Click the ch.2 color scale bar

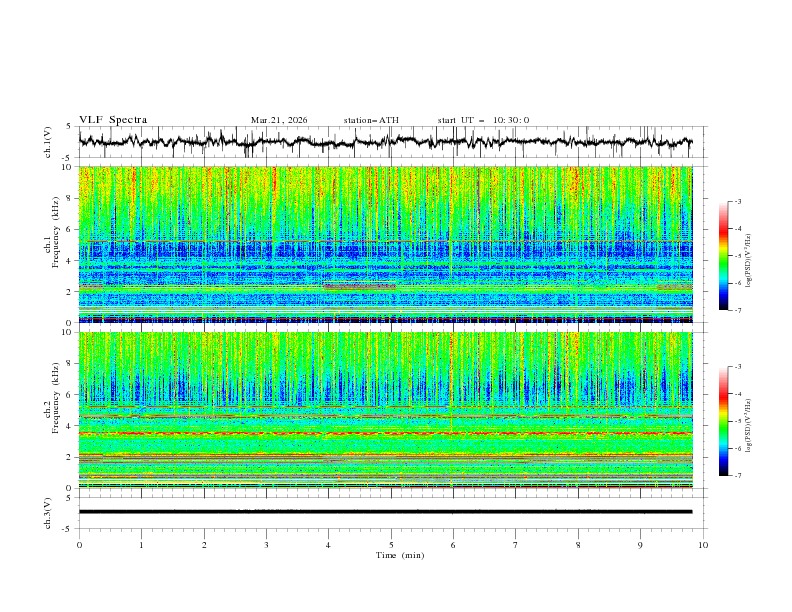pos(724,421)
